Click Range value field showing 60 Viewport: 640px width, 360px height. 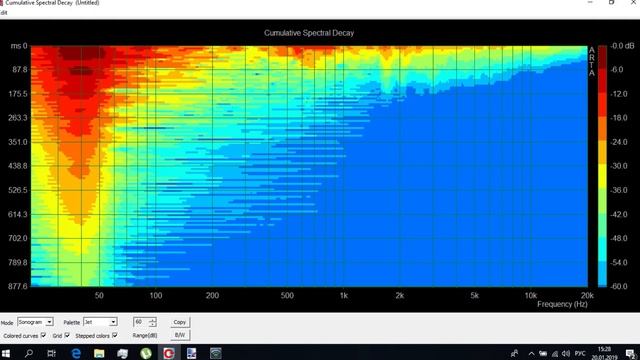141,322
